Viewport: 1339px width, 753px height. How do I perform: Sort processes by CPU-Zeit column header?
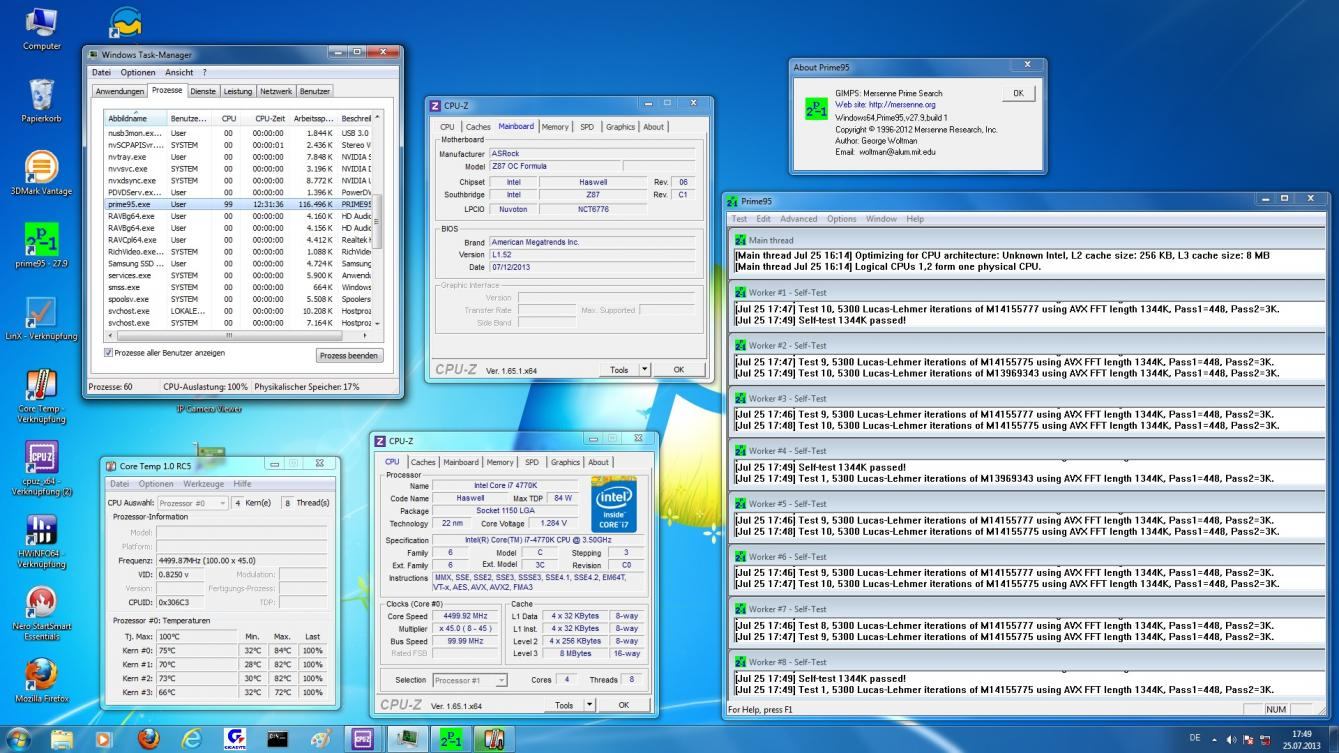[268, 119]
